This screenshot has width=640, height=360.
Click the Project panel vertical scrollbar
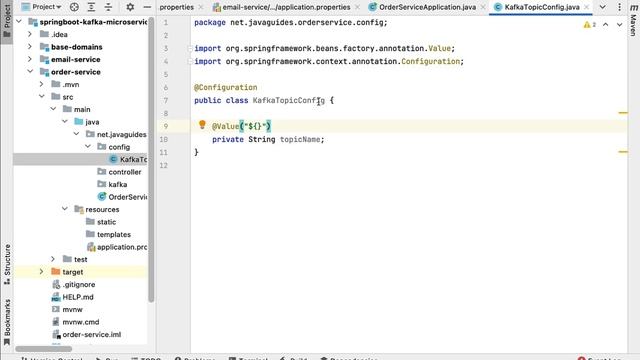(151, 159)
